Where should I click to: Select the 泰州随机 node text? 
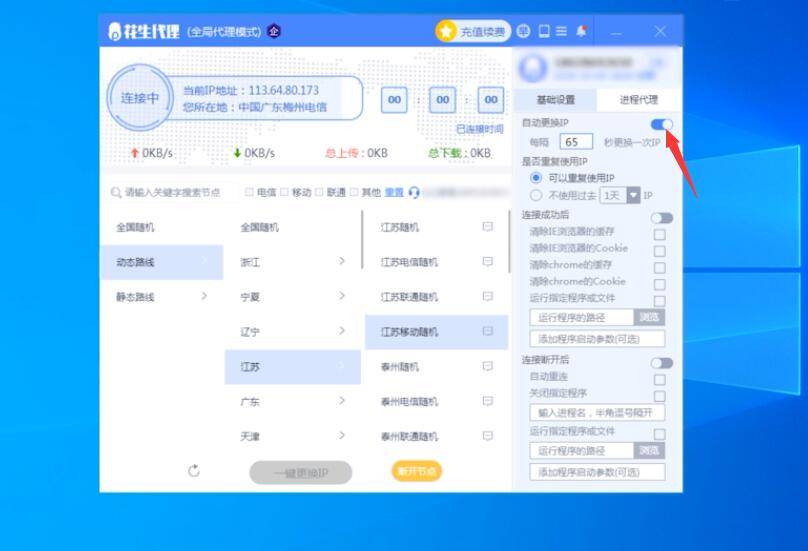pyautogui.click(x=399, y=367)
